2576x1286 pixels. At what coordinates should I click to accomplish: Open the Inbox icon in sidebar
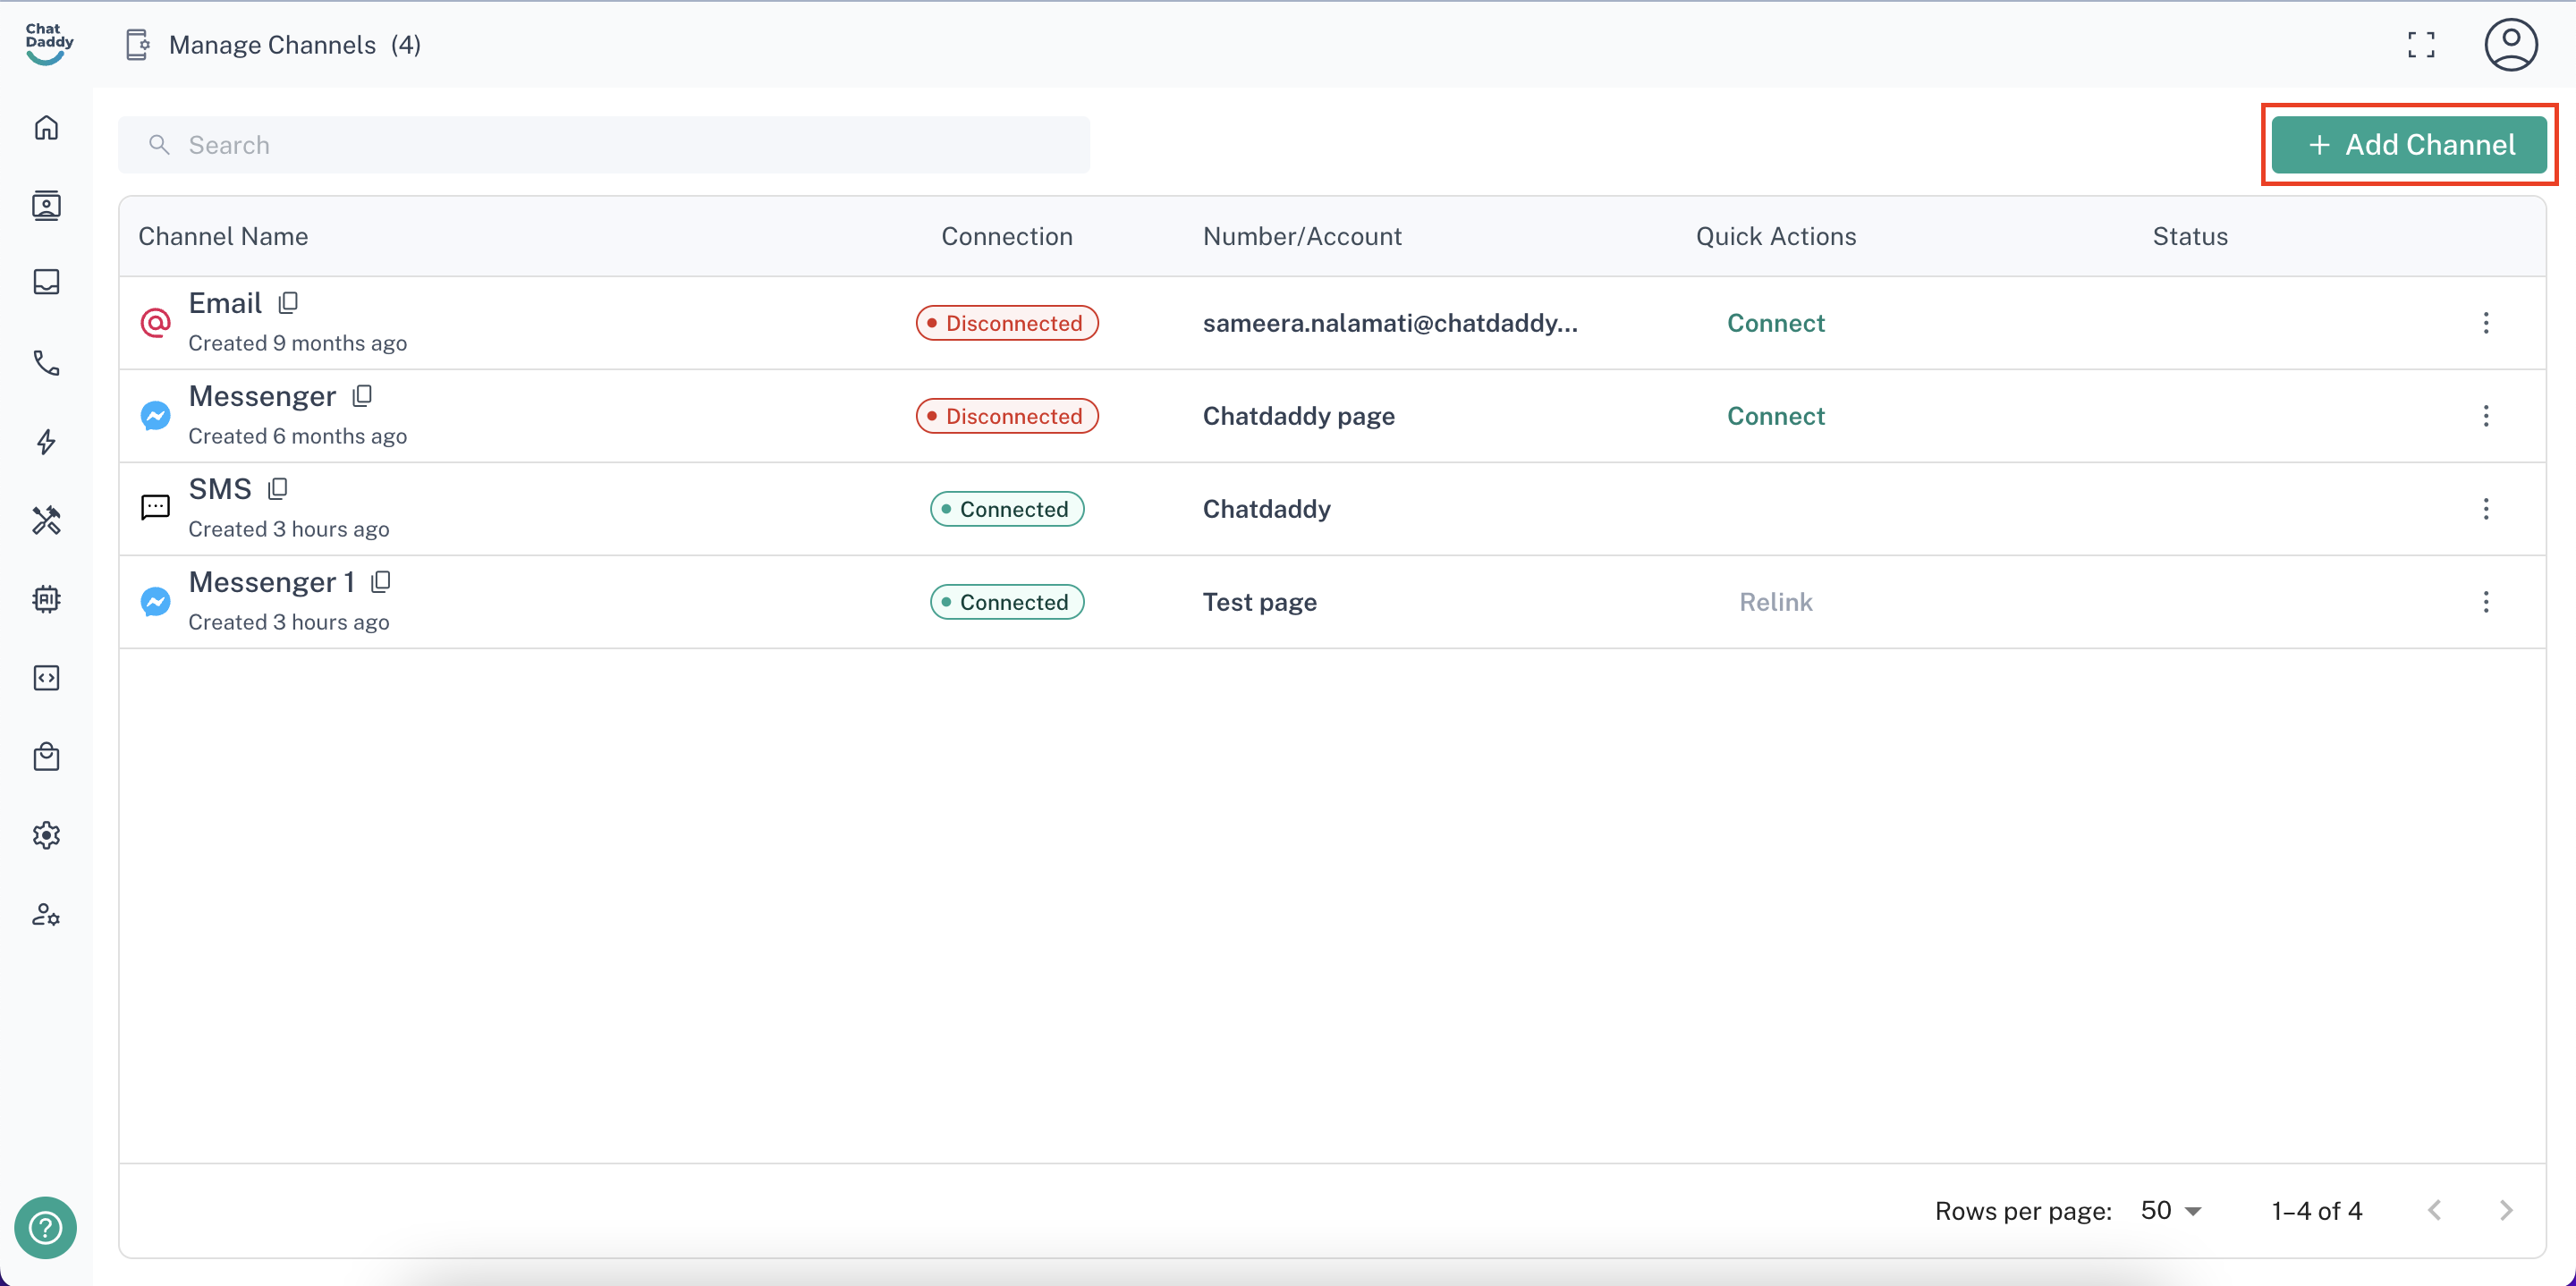click(46, 282)
